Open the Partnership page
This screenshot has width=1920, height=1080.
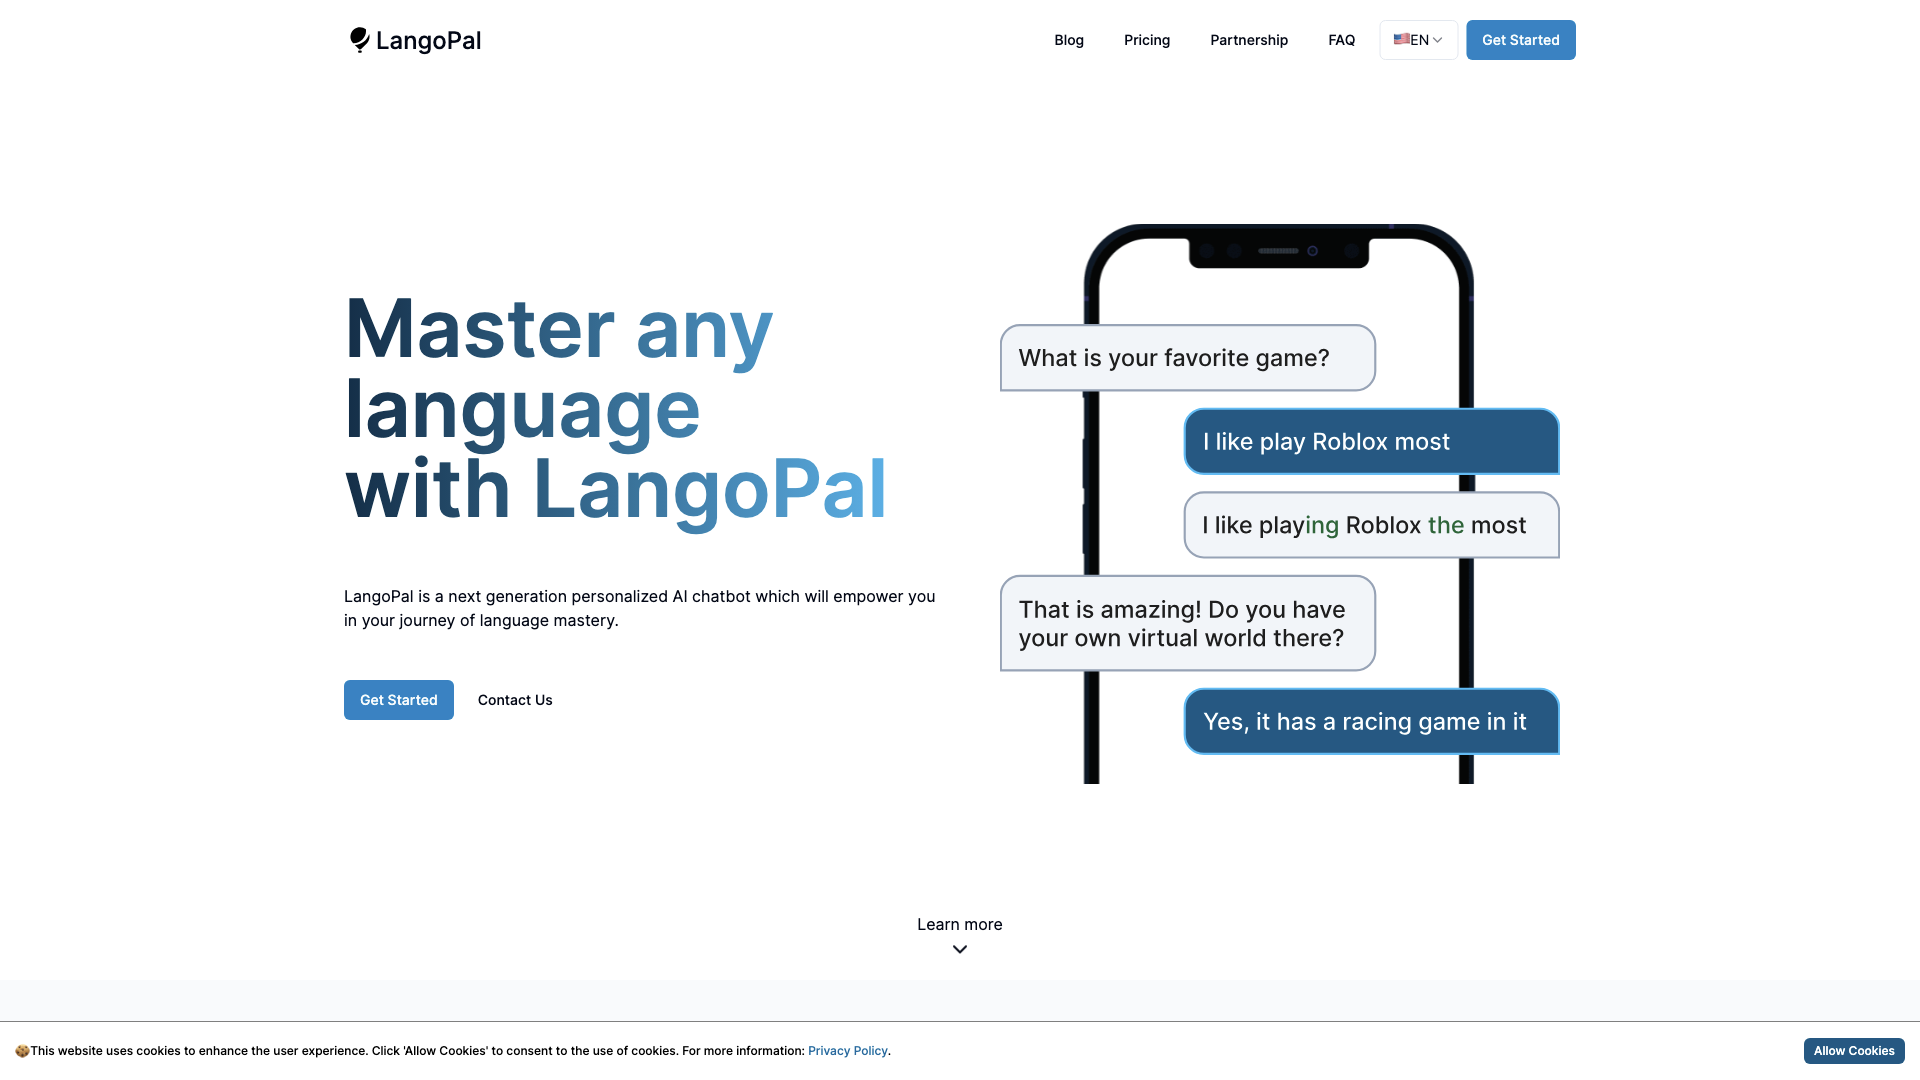pos(1248,40)
